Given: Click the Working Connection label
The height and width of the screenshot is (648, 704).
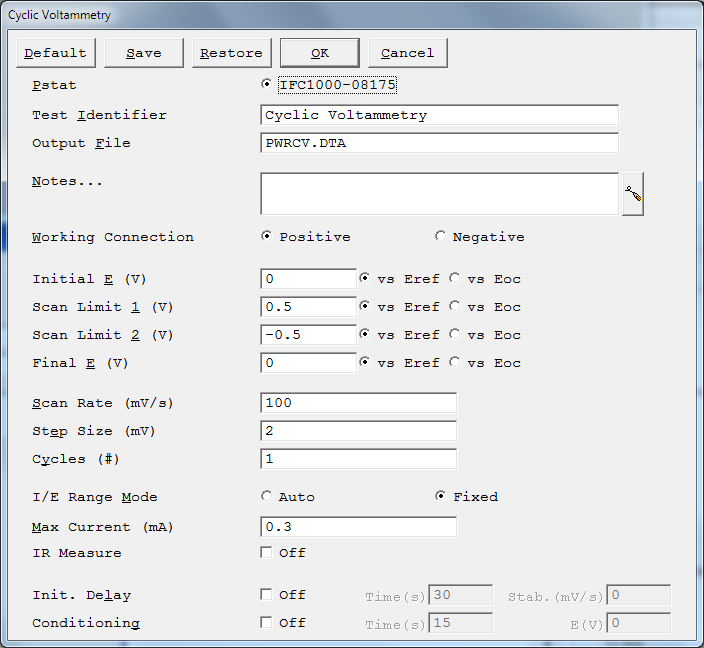Looking at the screenshot, I should (113, 237).
